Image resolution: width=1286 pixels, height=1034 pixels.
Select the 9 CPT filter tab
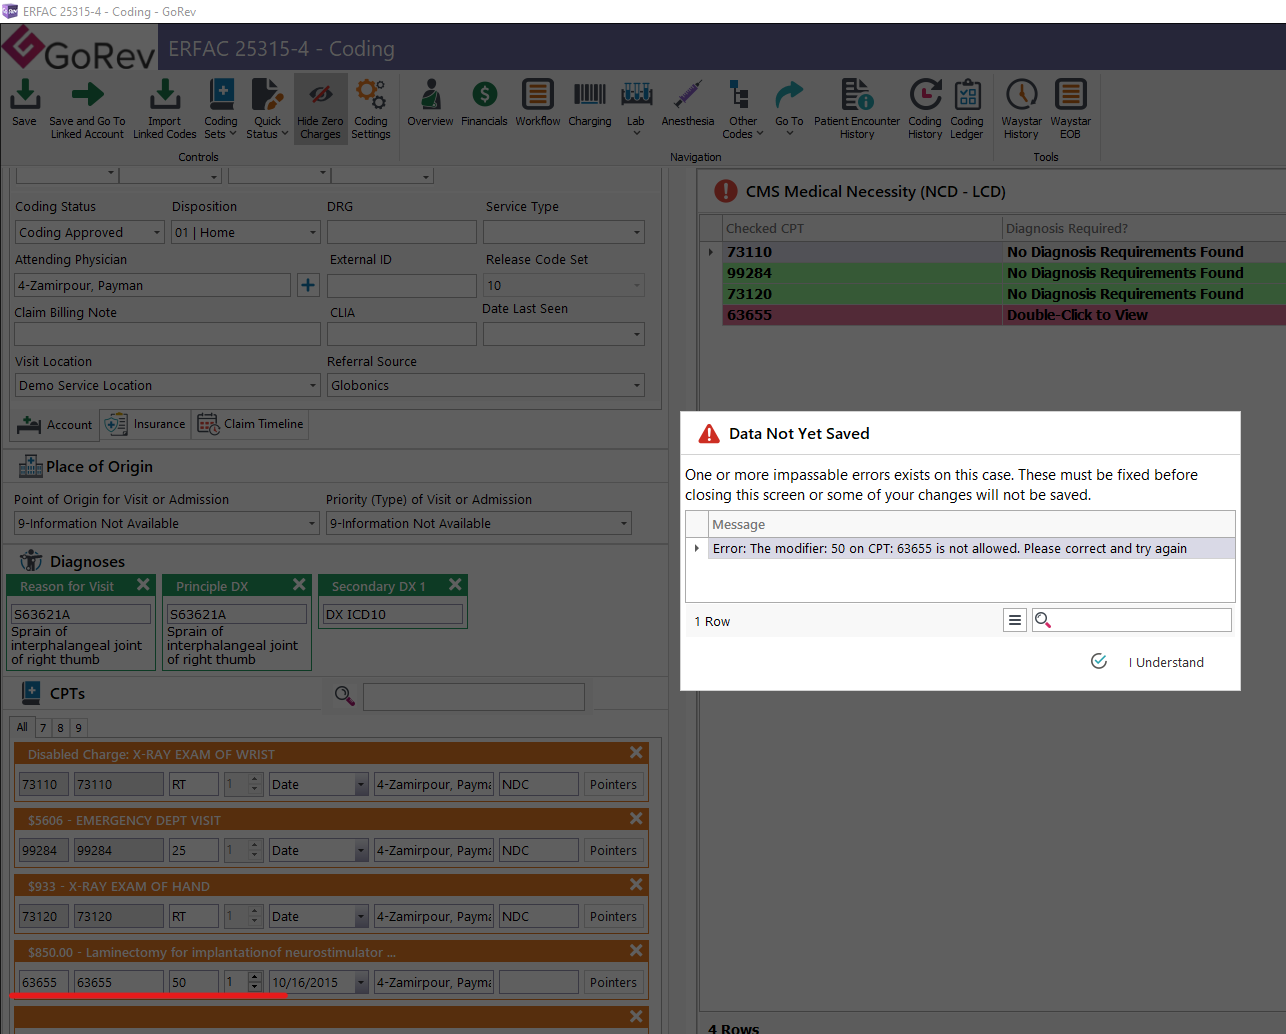[x=79, y=727]
